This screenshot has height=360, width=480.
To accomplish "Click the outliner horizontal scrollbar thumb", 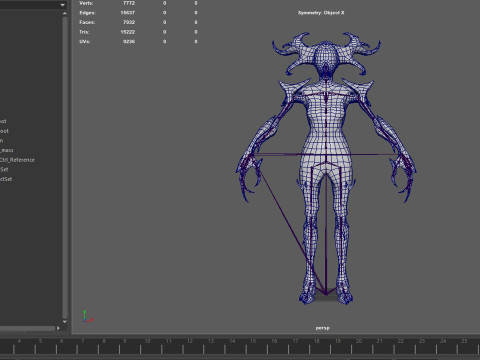I will click(27, 328).
